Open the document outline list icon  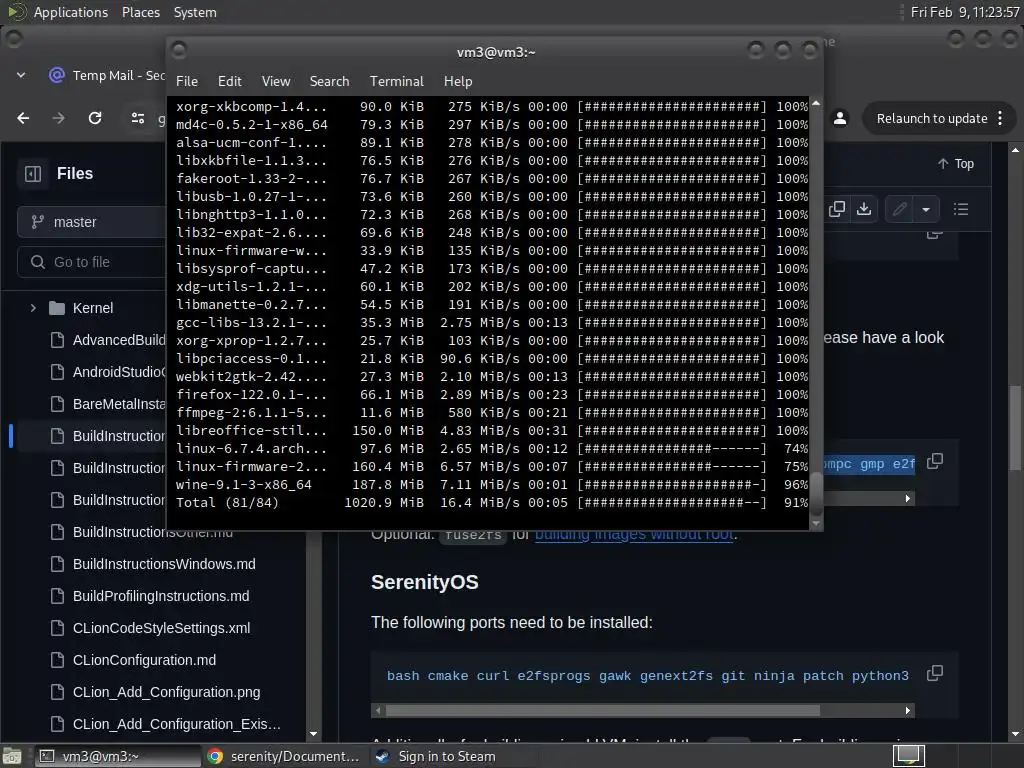(961, 209)
